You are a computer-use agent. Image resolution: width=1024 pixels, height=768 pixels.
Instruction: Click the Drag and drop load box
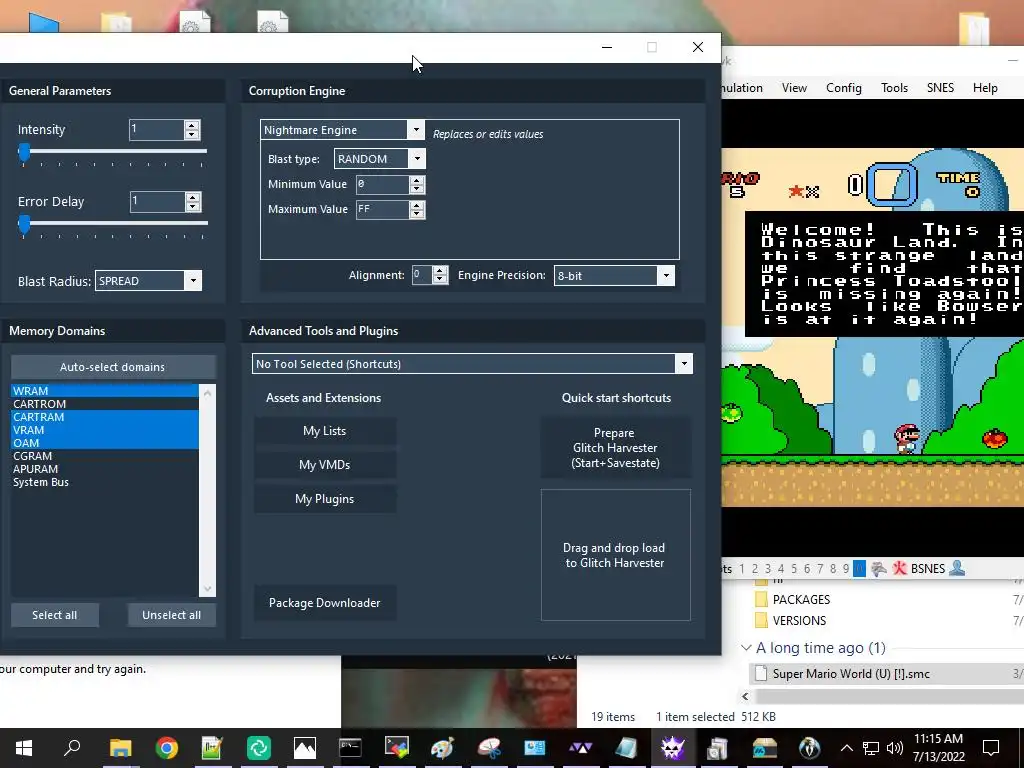[x=615, y=555]
